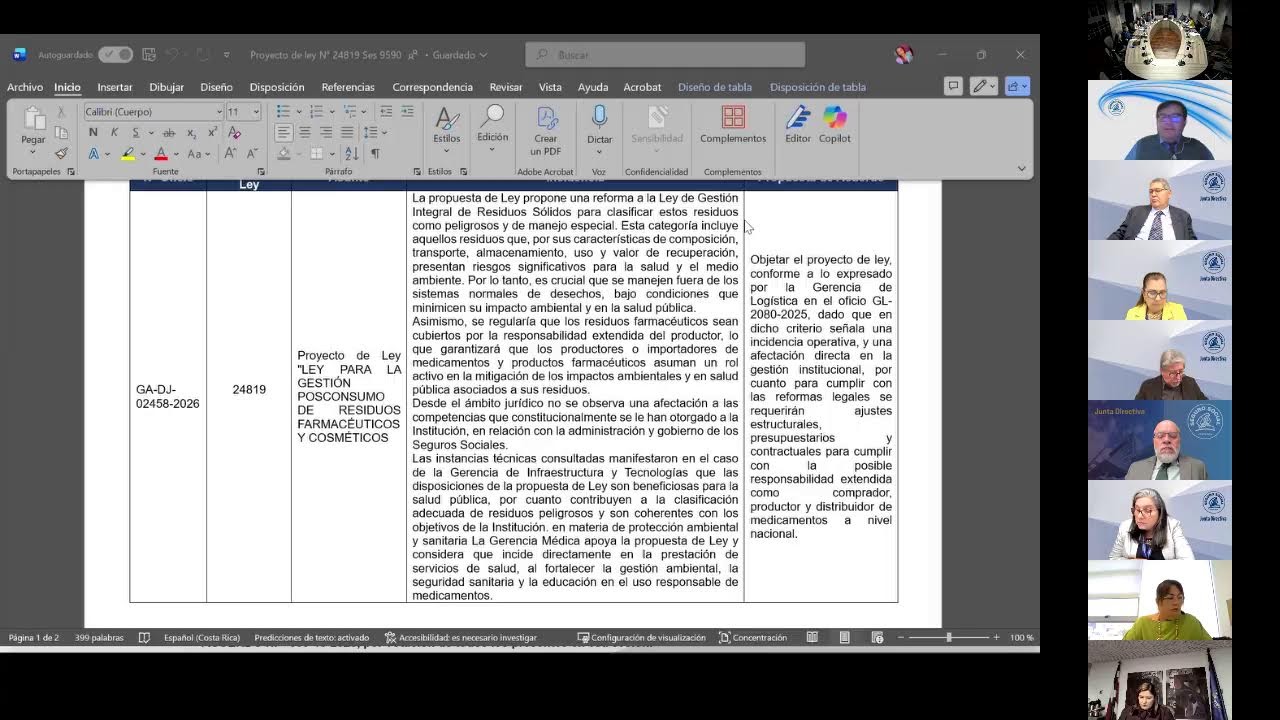Image resolution: width=1280 pixels, height=720 pixels.
Task: Click the Cut scissors icon
Action: (61, 112)
